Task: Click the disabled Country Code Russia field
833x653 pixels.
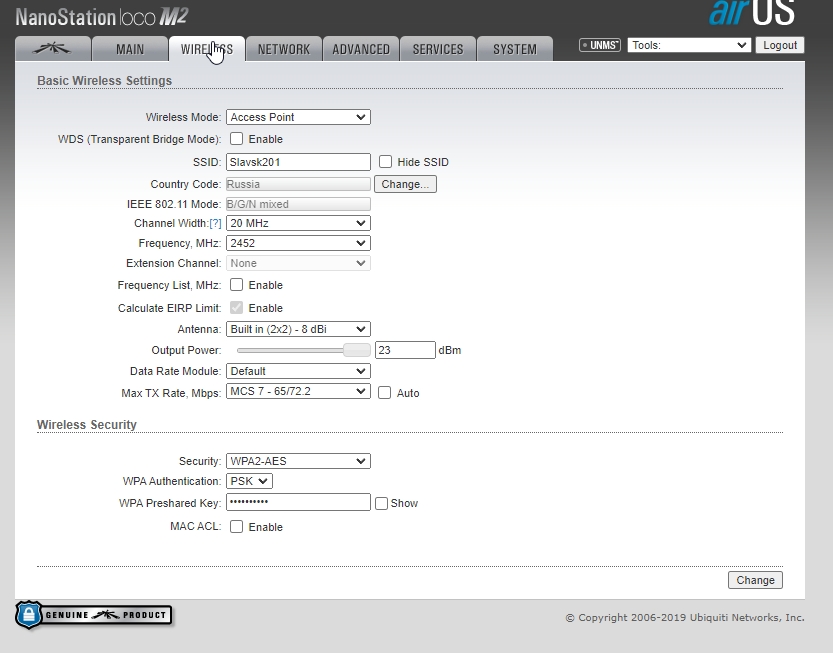Action: pyautogui.click(x=298, y=184)
